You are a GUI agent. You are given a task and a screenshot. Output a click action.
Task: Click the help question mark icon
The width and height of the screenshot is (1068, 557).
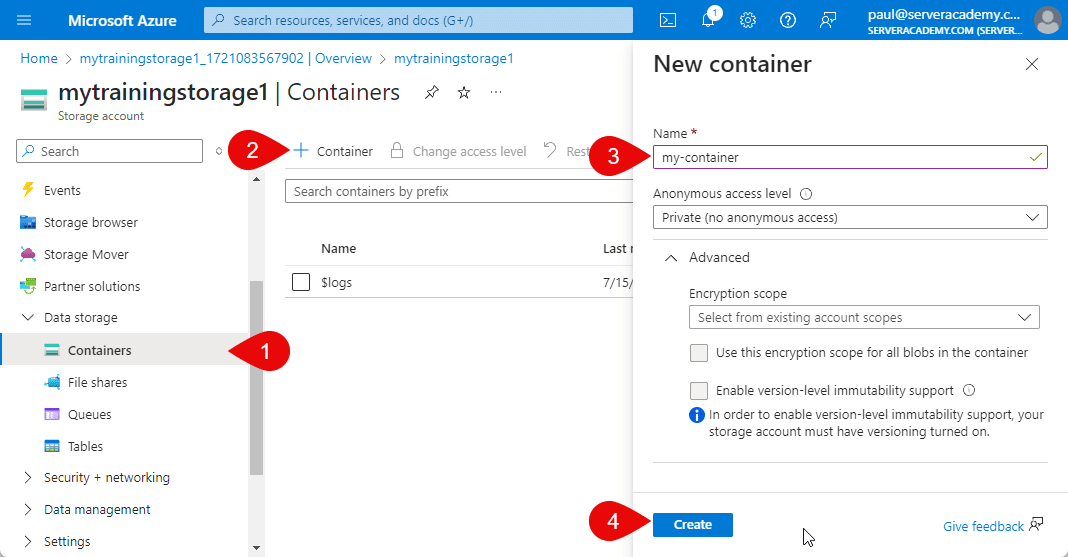(x=788, y=20)
